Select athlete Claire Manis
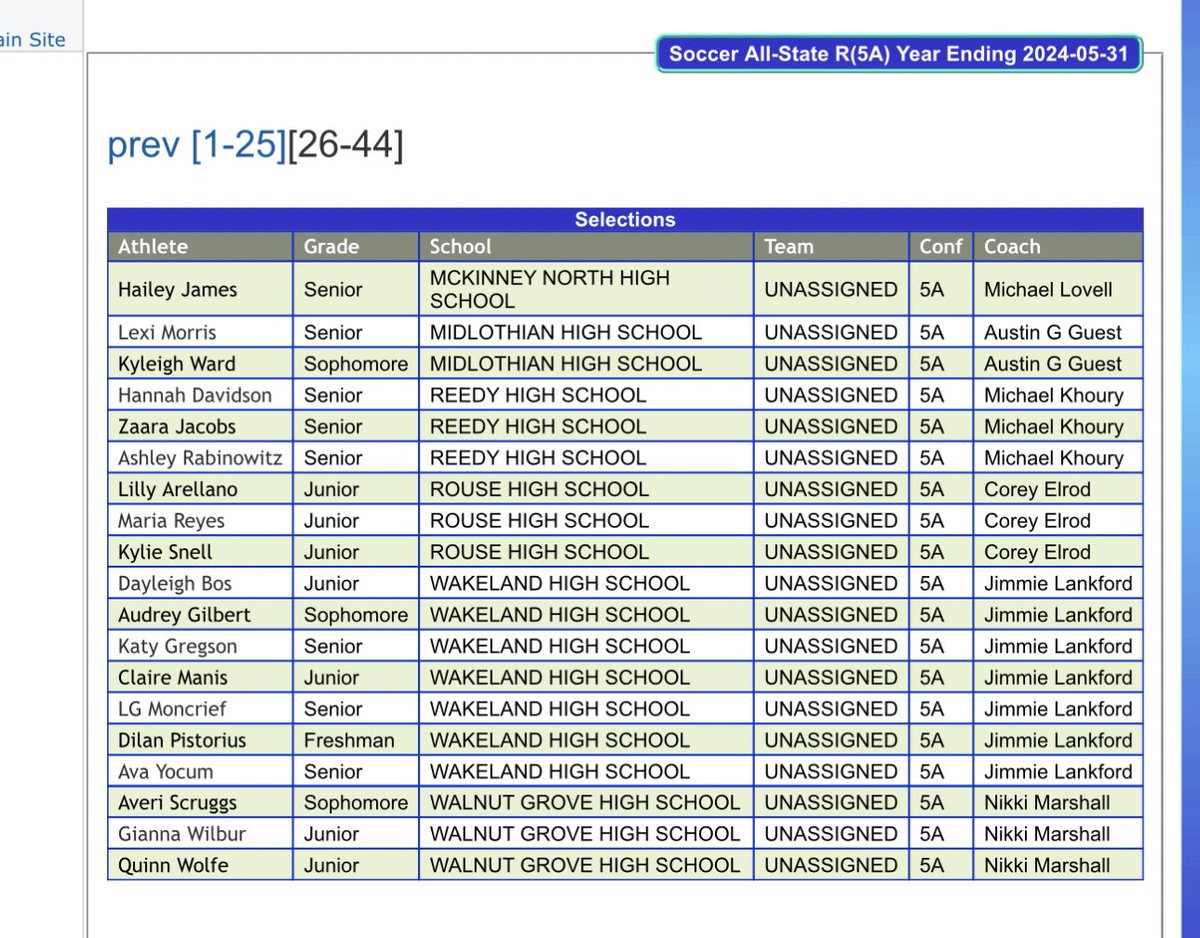 173,678
